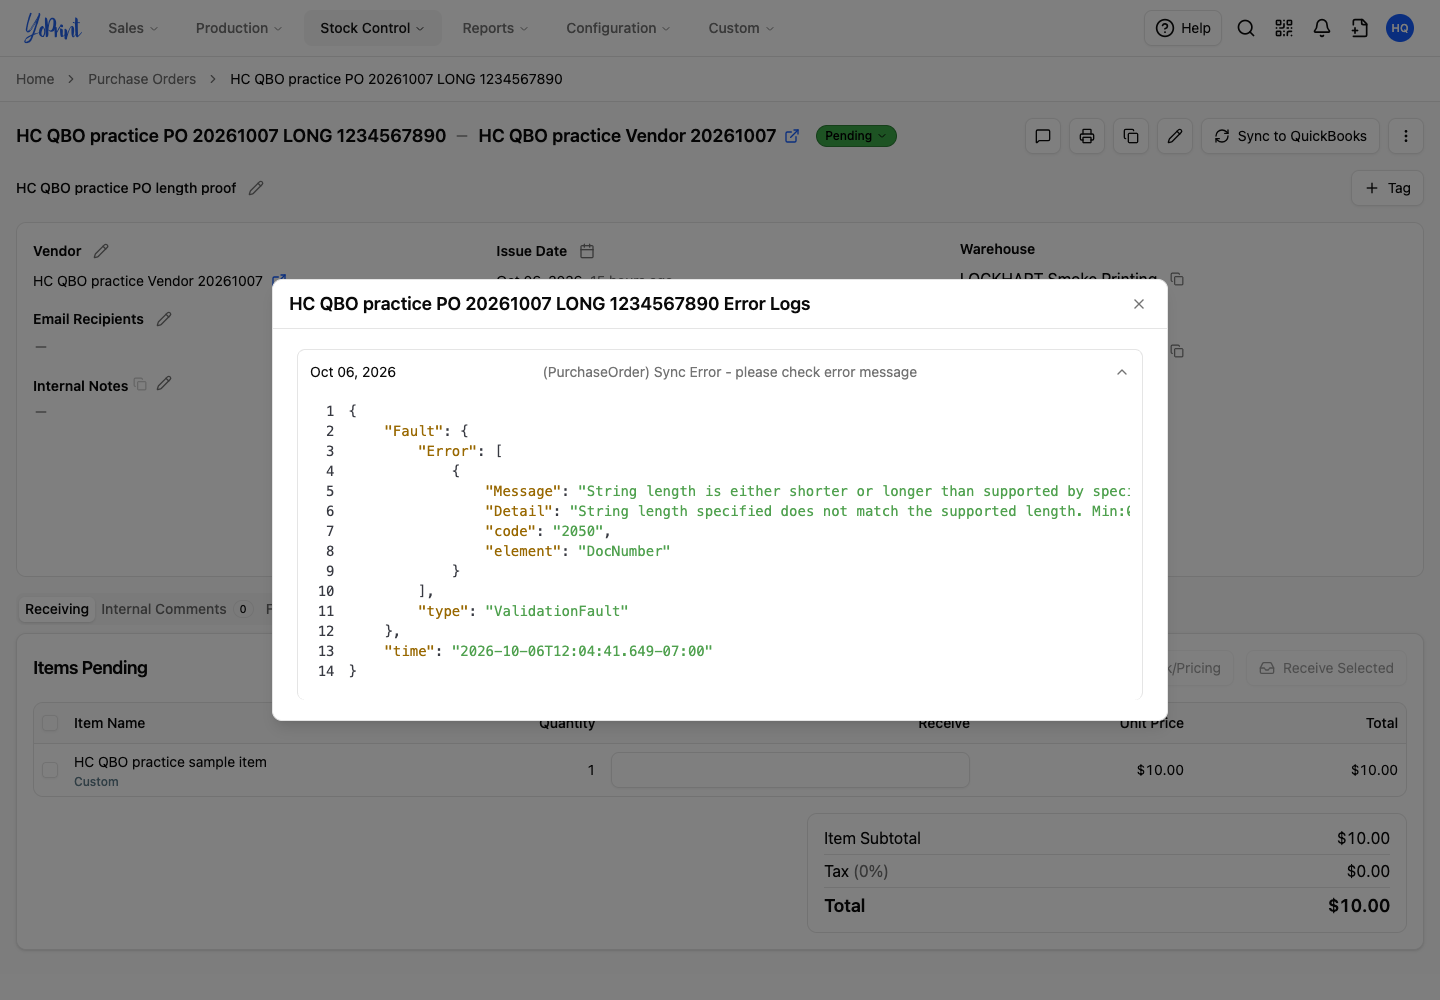Click the Total $10.00 amount
The height and width of the screenshot is (1000, 1440).
point(1359,906)
